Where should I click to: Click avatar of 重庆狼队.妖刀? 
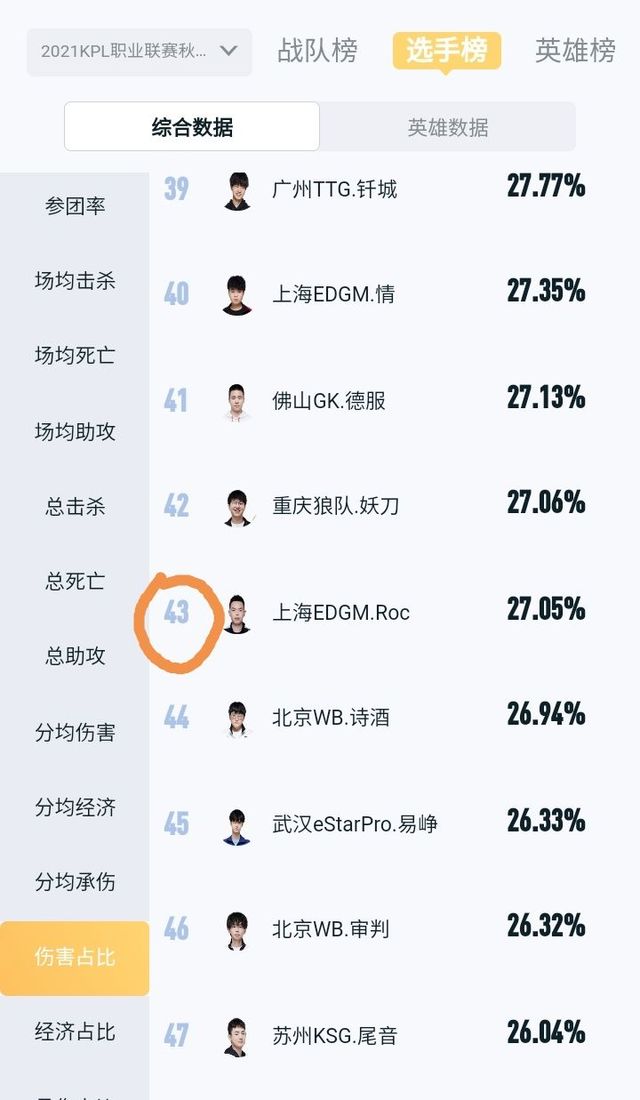237,506
